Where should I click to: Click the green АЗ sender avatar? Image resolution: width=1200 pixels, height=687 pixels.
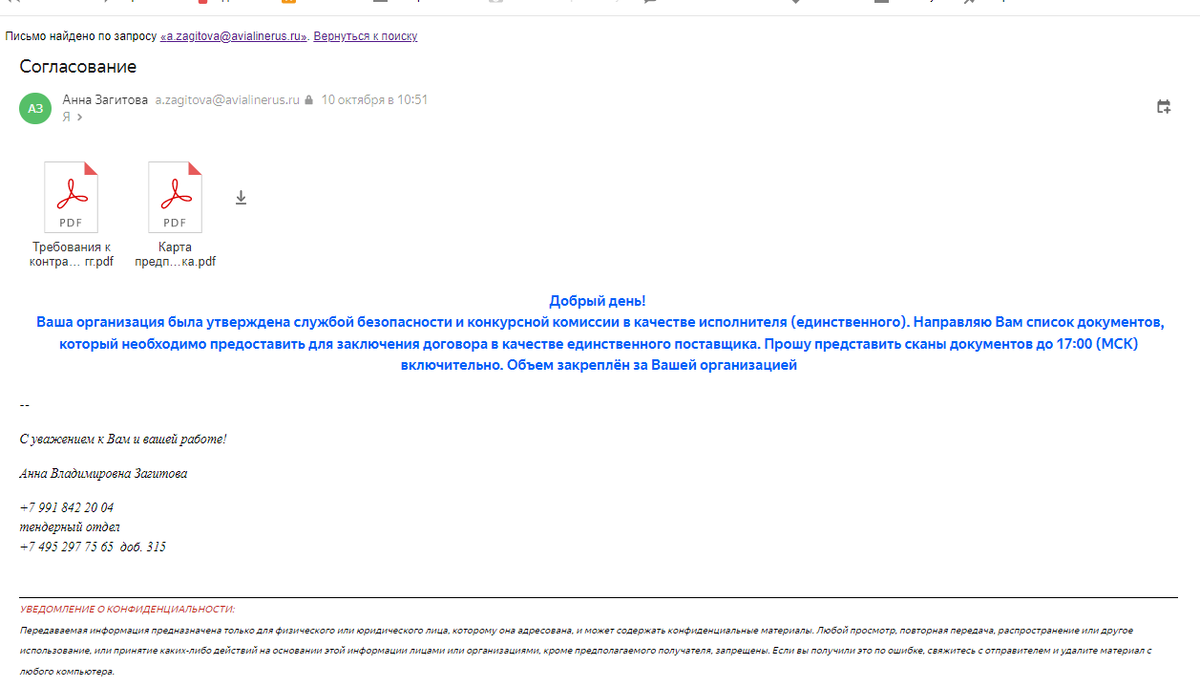tap(36, 108)
